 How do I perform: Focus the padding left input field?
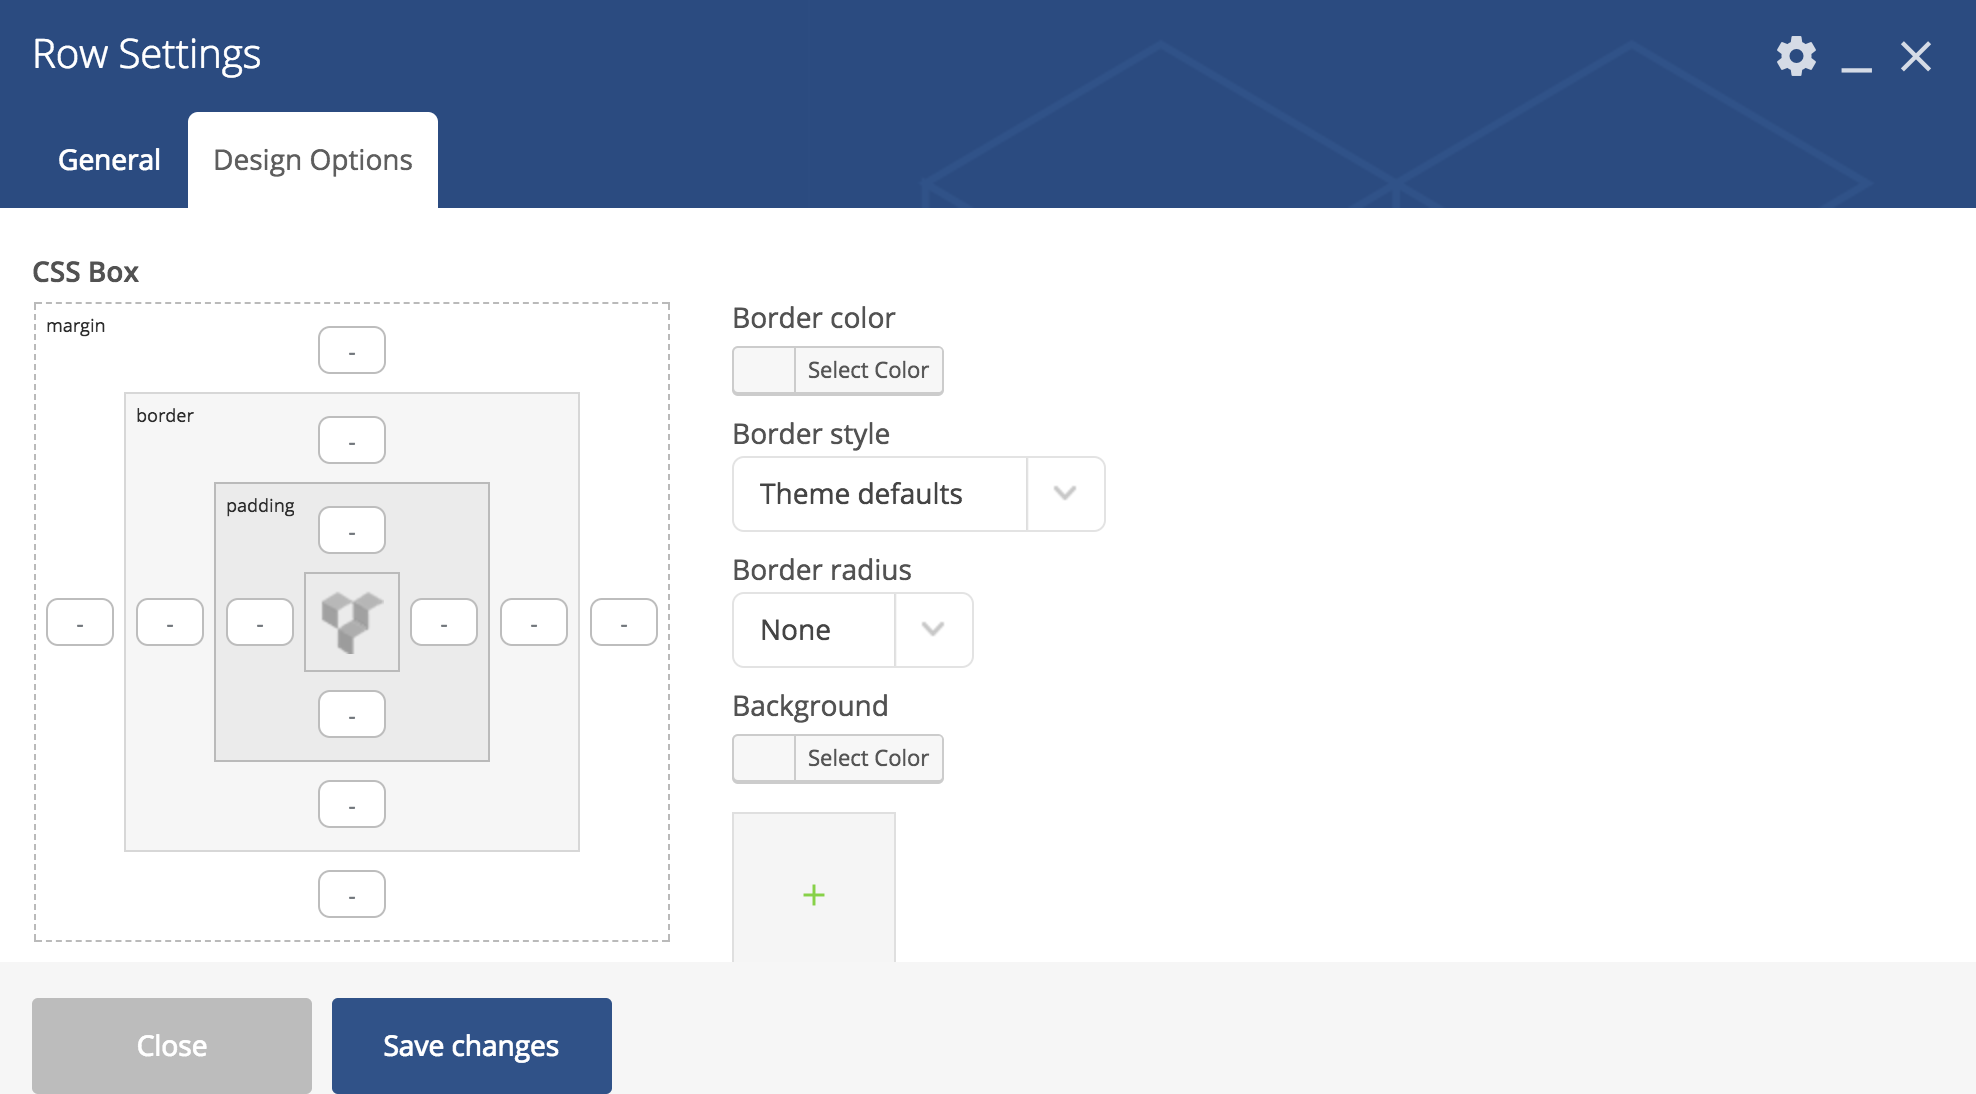click(x=260, y=622)
